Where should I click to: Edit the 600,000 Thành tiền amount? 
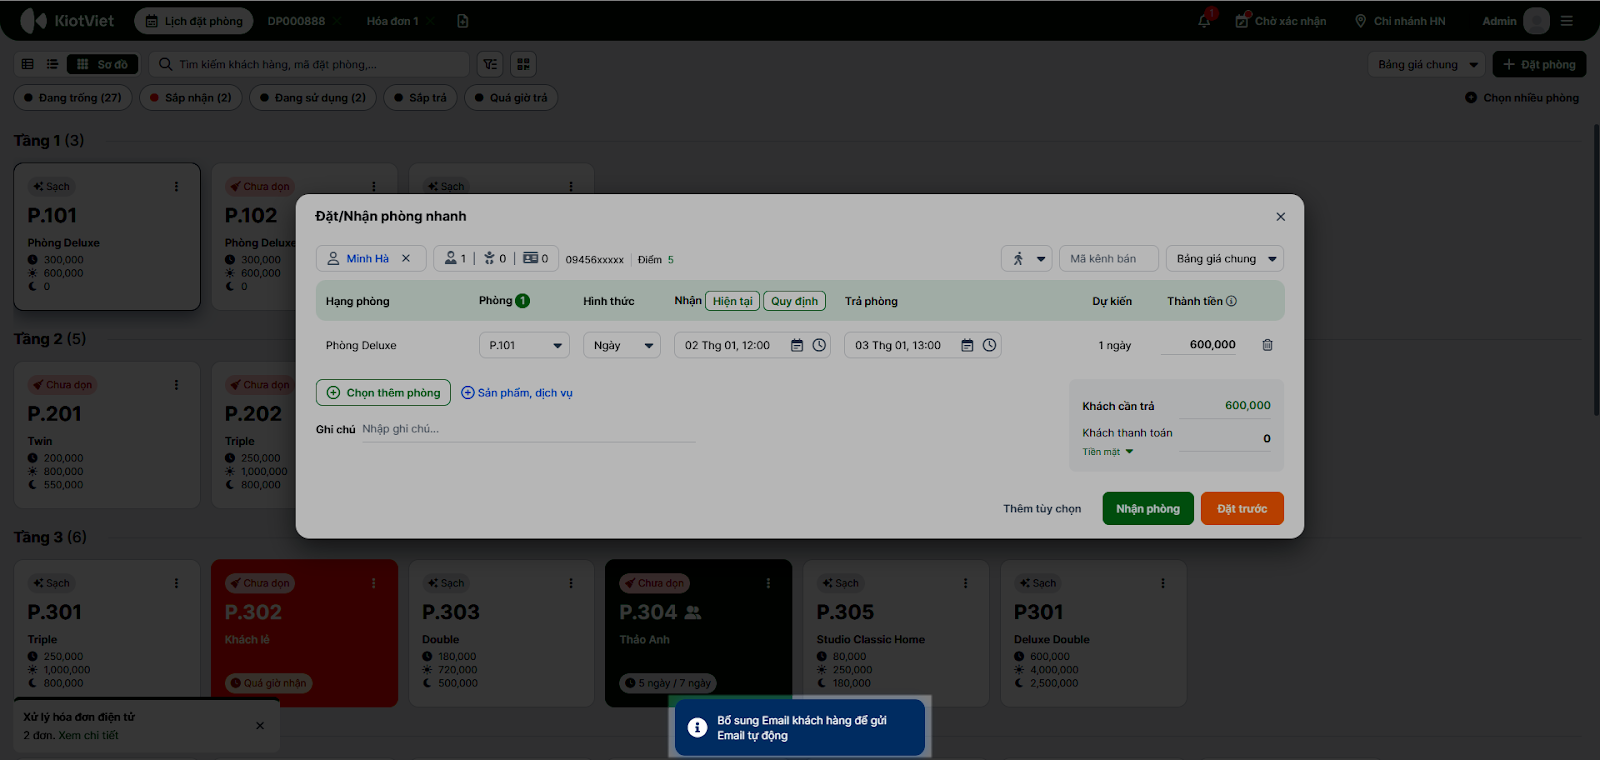point(1200,345)
